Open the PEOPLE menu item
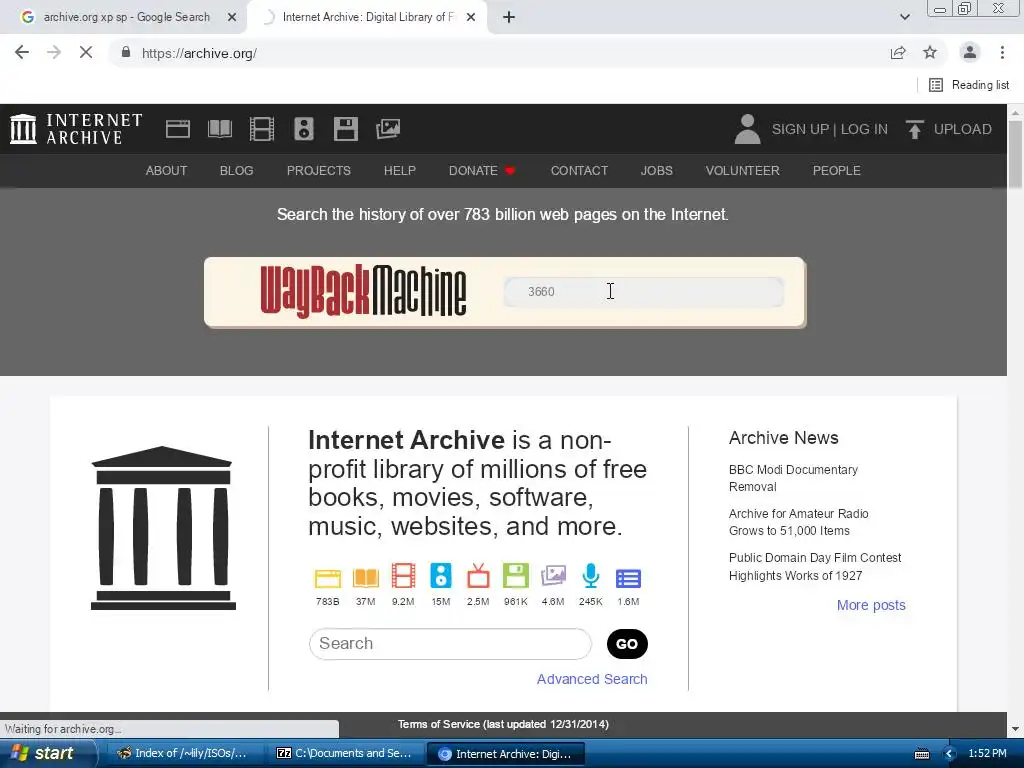The image size is (1024, 768). pyautogui.click(x=837, y=170)
